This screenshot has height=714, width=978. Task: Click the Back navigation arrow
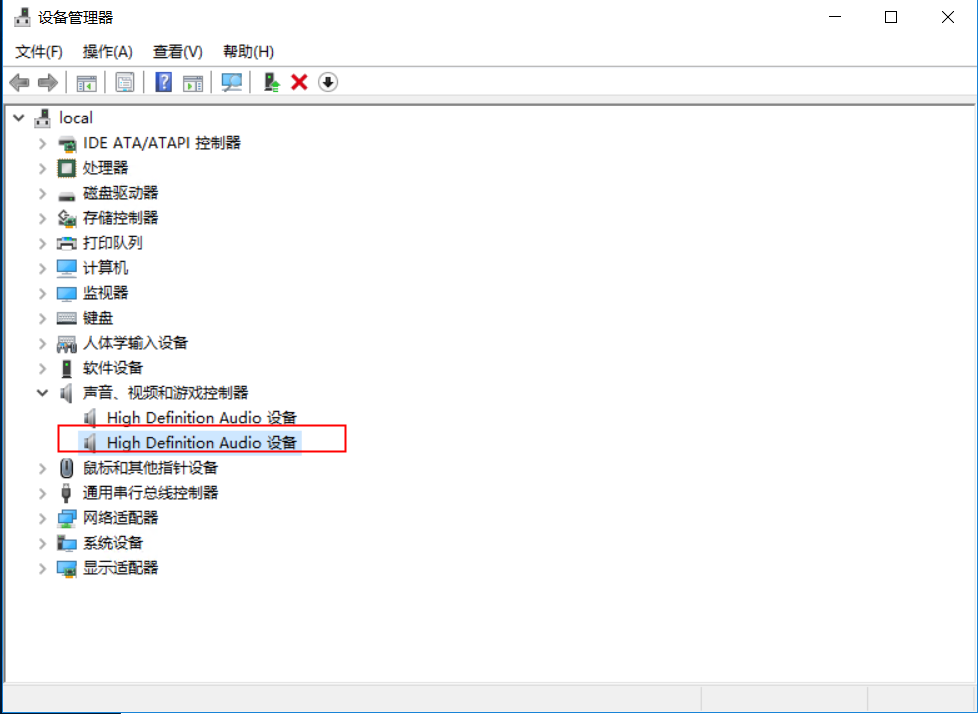[19, 82]
